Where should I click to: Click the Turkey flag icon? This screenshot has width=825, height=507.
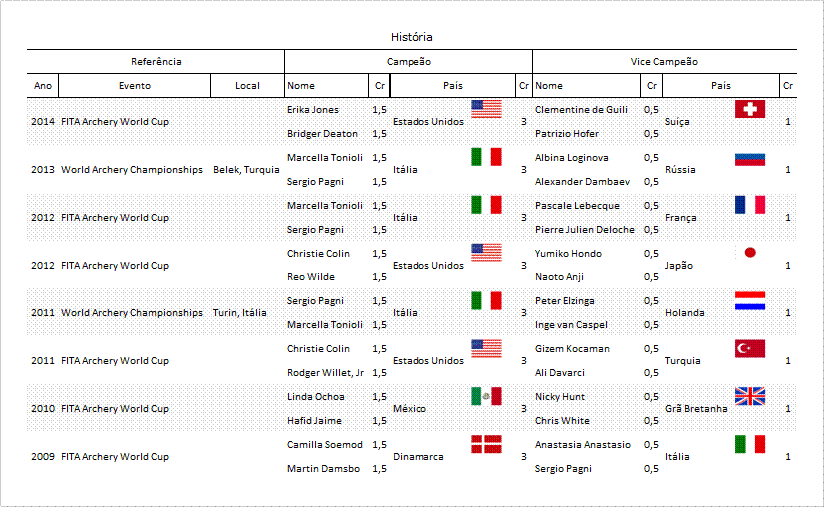(x=749, y=348)
